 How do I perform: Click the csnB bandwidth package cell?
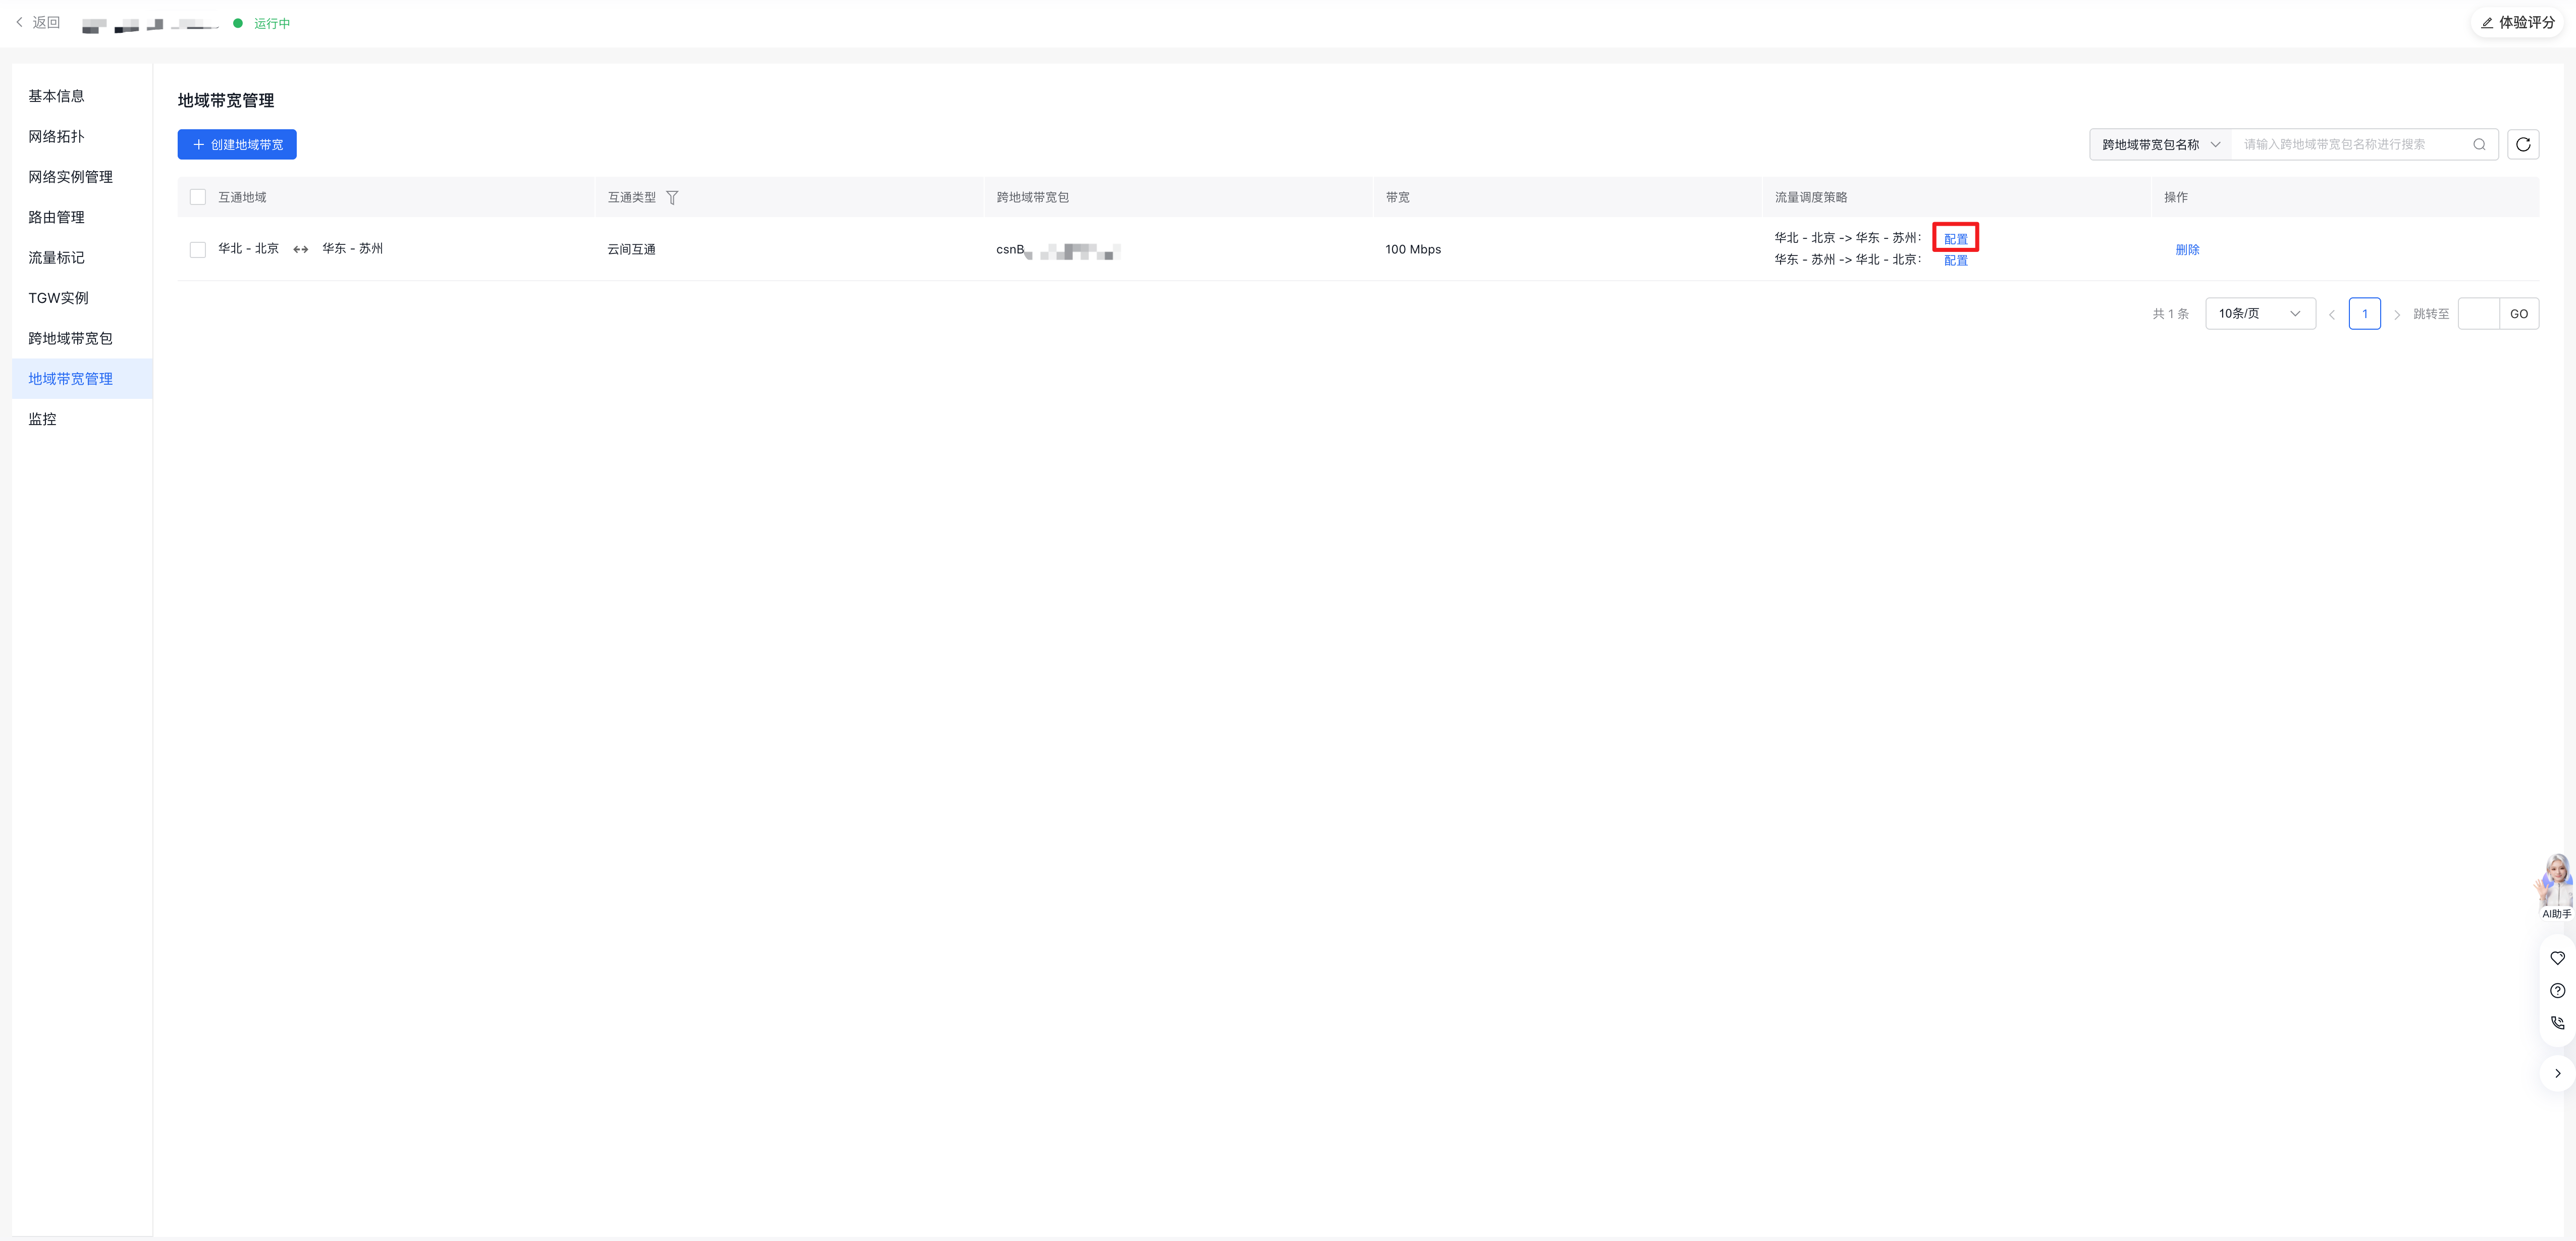click(1058, 250)
